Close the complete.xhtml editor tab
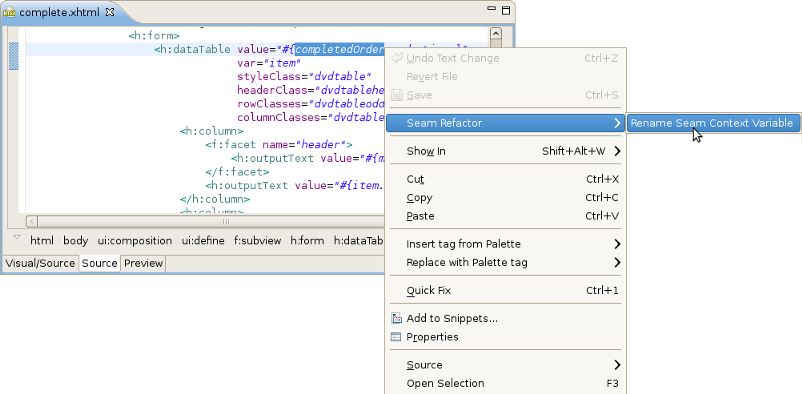The height and width of the screenshot is (394, 802). 109,12
